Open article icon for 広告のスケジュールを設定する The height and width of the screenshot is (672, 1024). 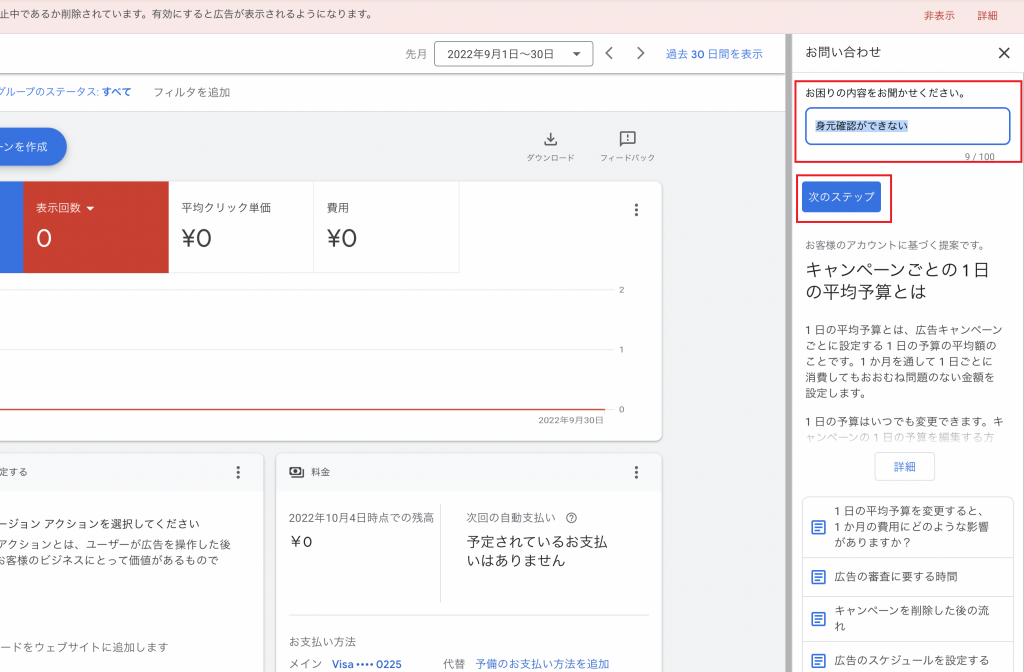pos(818,660)
